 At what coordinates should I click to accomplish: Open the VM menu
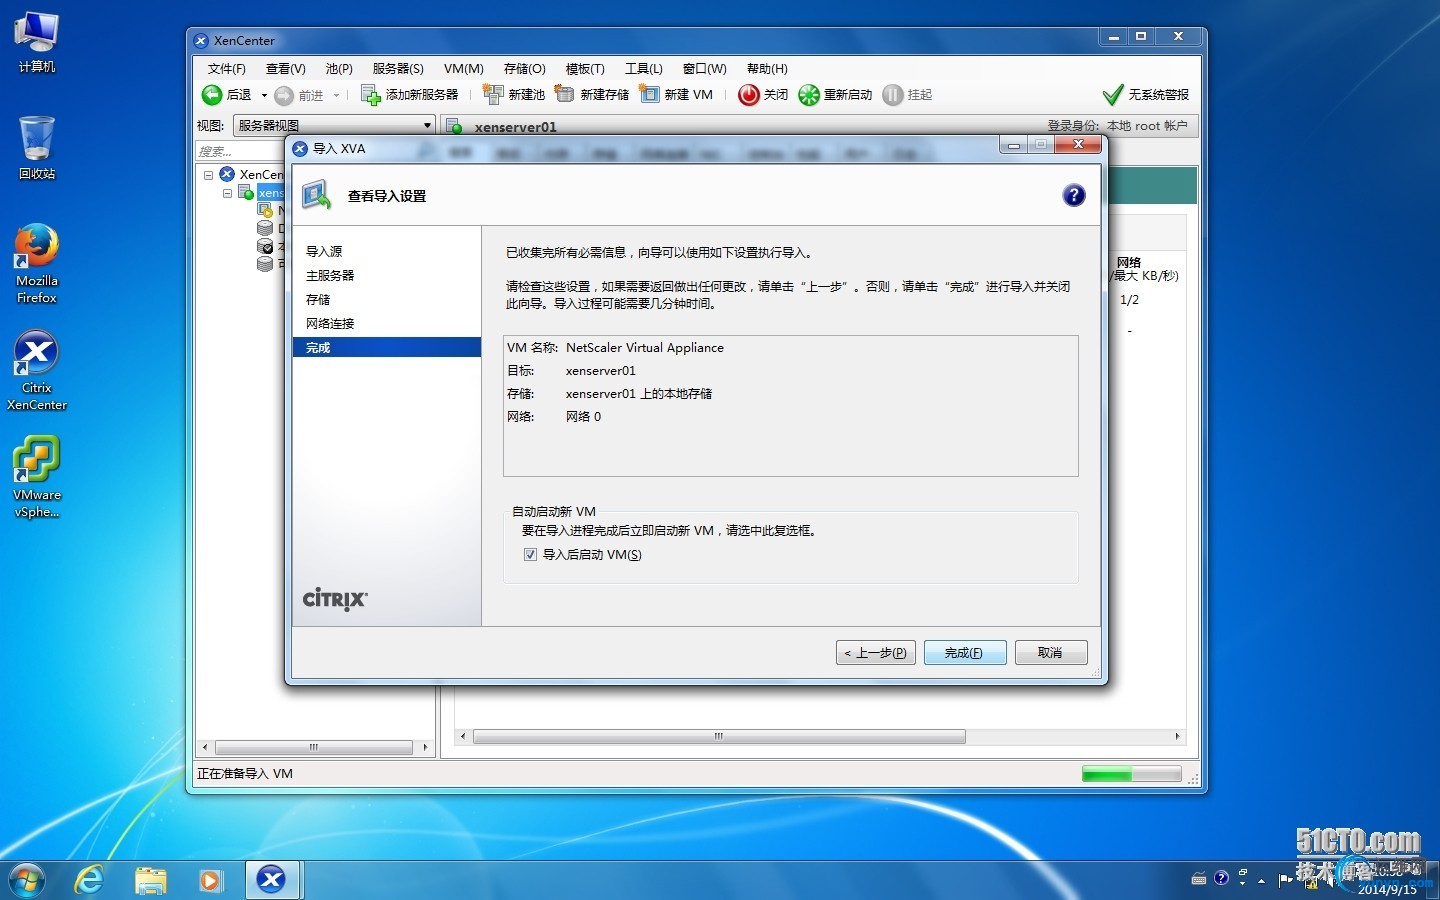pos(463,69)
